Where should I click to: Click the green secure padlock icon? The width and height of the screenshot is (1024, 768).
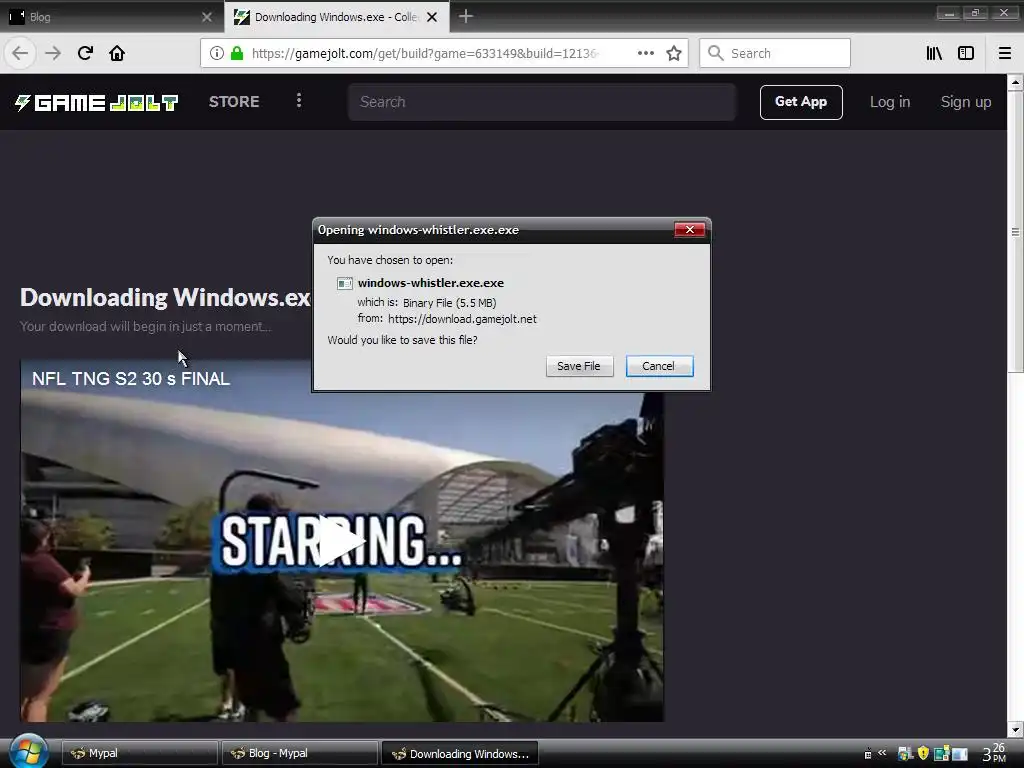tap(237, 53)
